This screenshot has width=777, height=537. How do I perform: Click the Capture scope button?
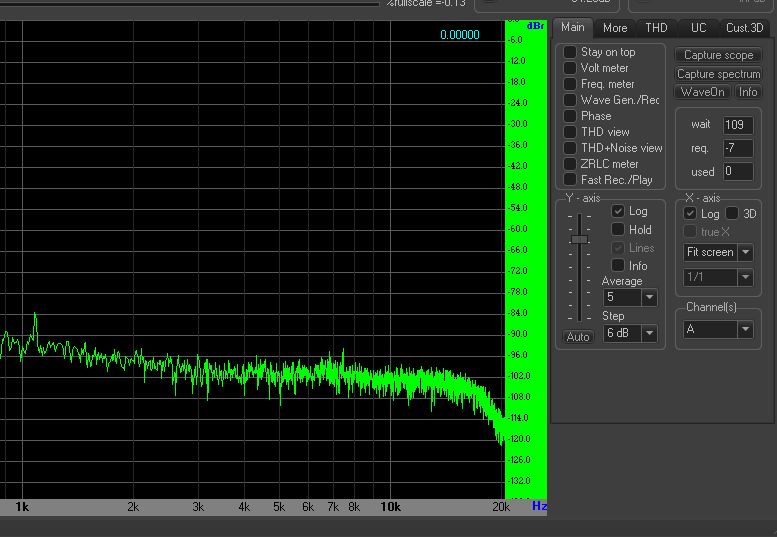[x=718, y=55]
